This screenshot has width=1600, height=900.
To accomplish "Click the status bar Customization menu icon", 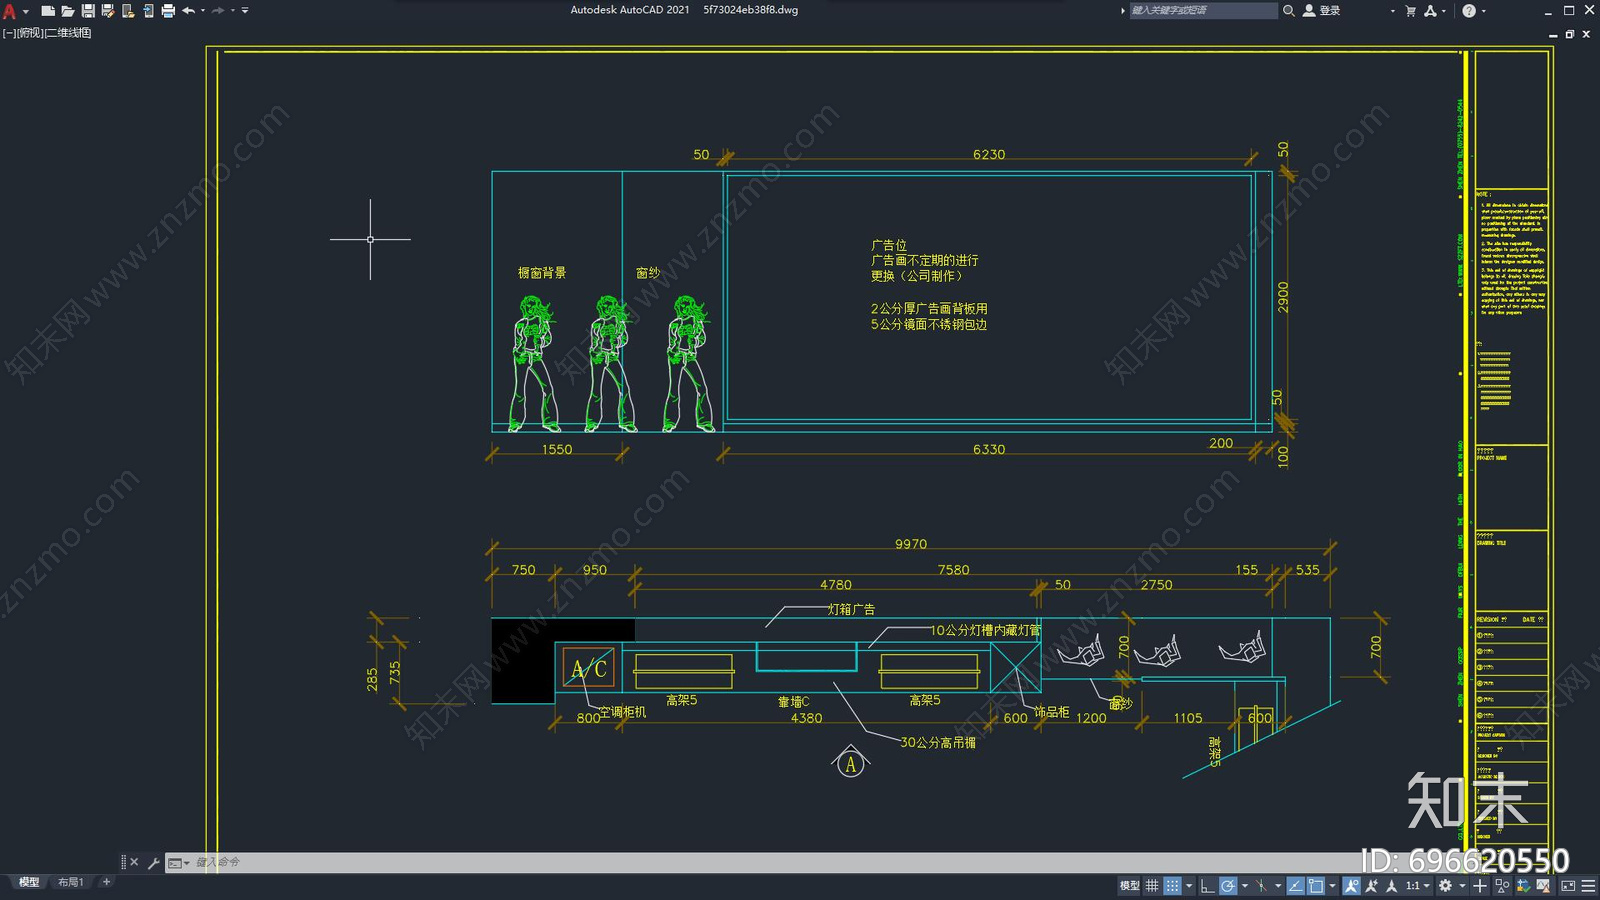I will pyautogui.click(x=1588, y=886).
